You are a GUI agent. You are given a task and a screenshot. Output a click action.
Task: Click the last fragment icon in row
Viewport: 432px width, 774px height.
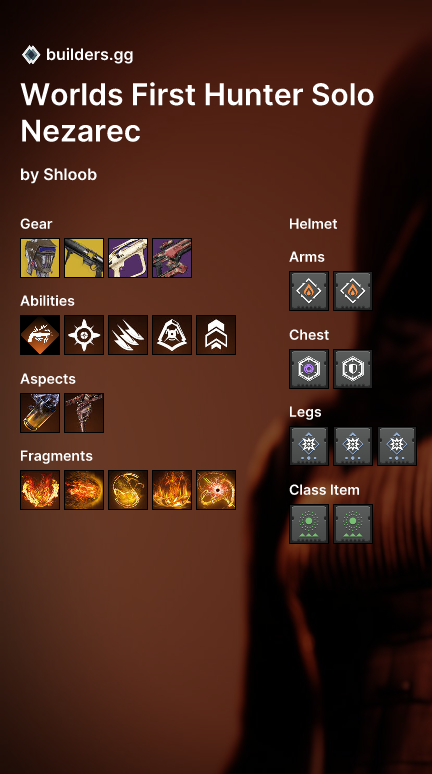[216, 490]
